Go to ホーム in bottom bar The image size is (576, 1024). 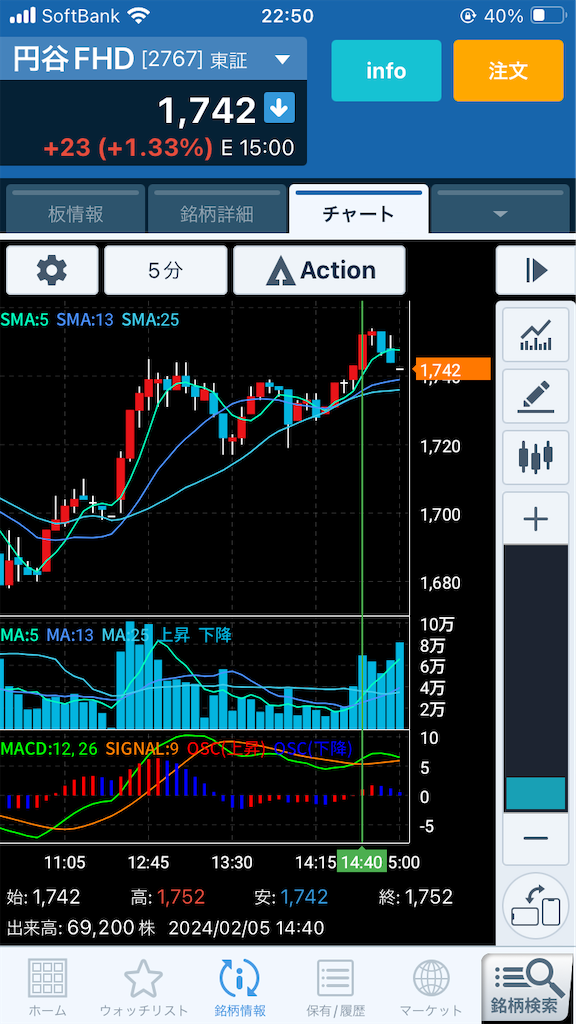point(47,986)
